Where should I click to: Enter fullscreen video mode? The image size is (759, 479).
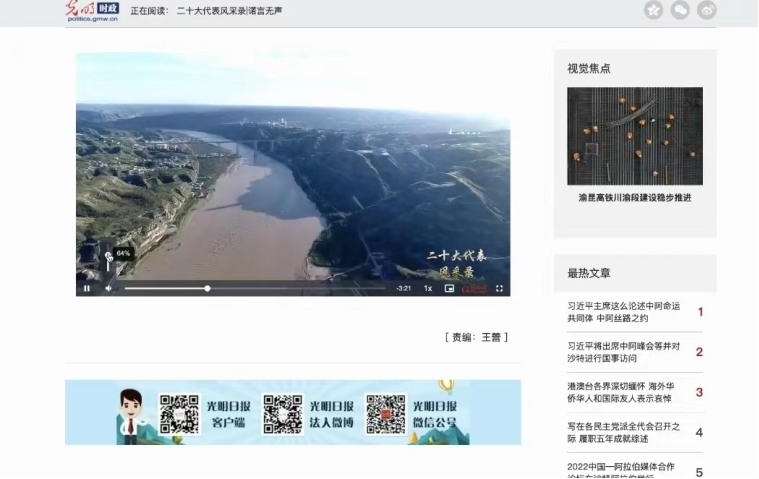coord(500,288)
